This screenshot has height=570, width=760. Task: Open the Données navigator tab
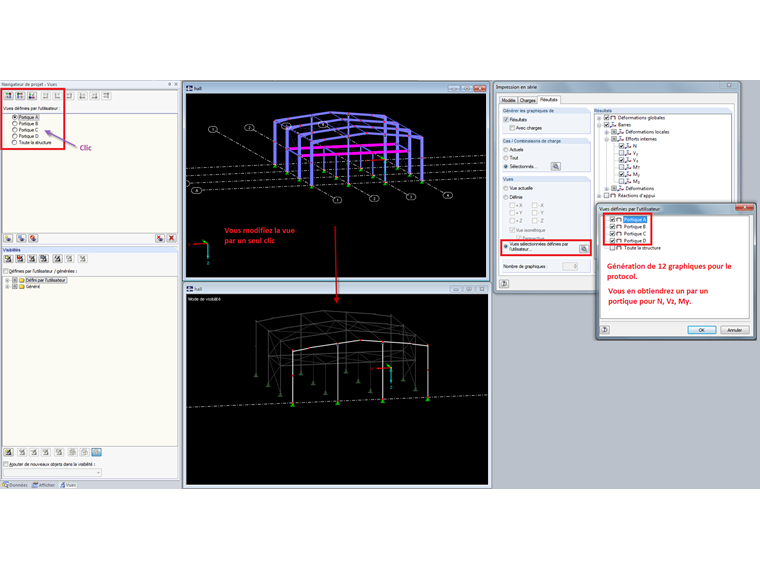pyautogui.click(x=15, y=485)
